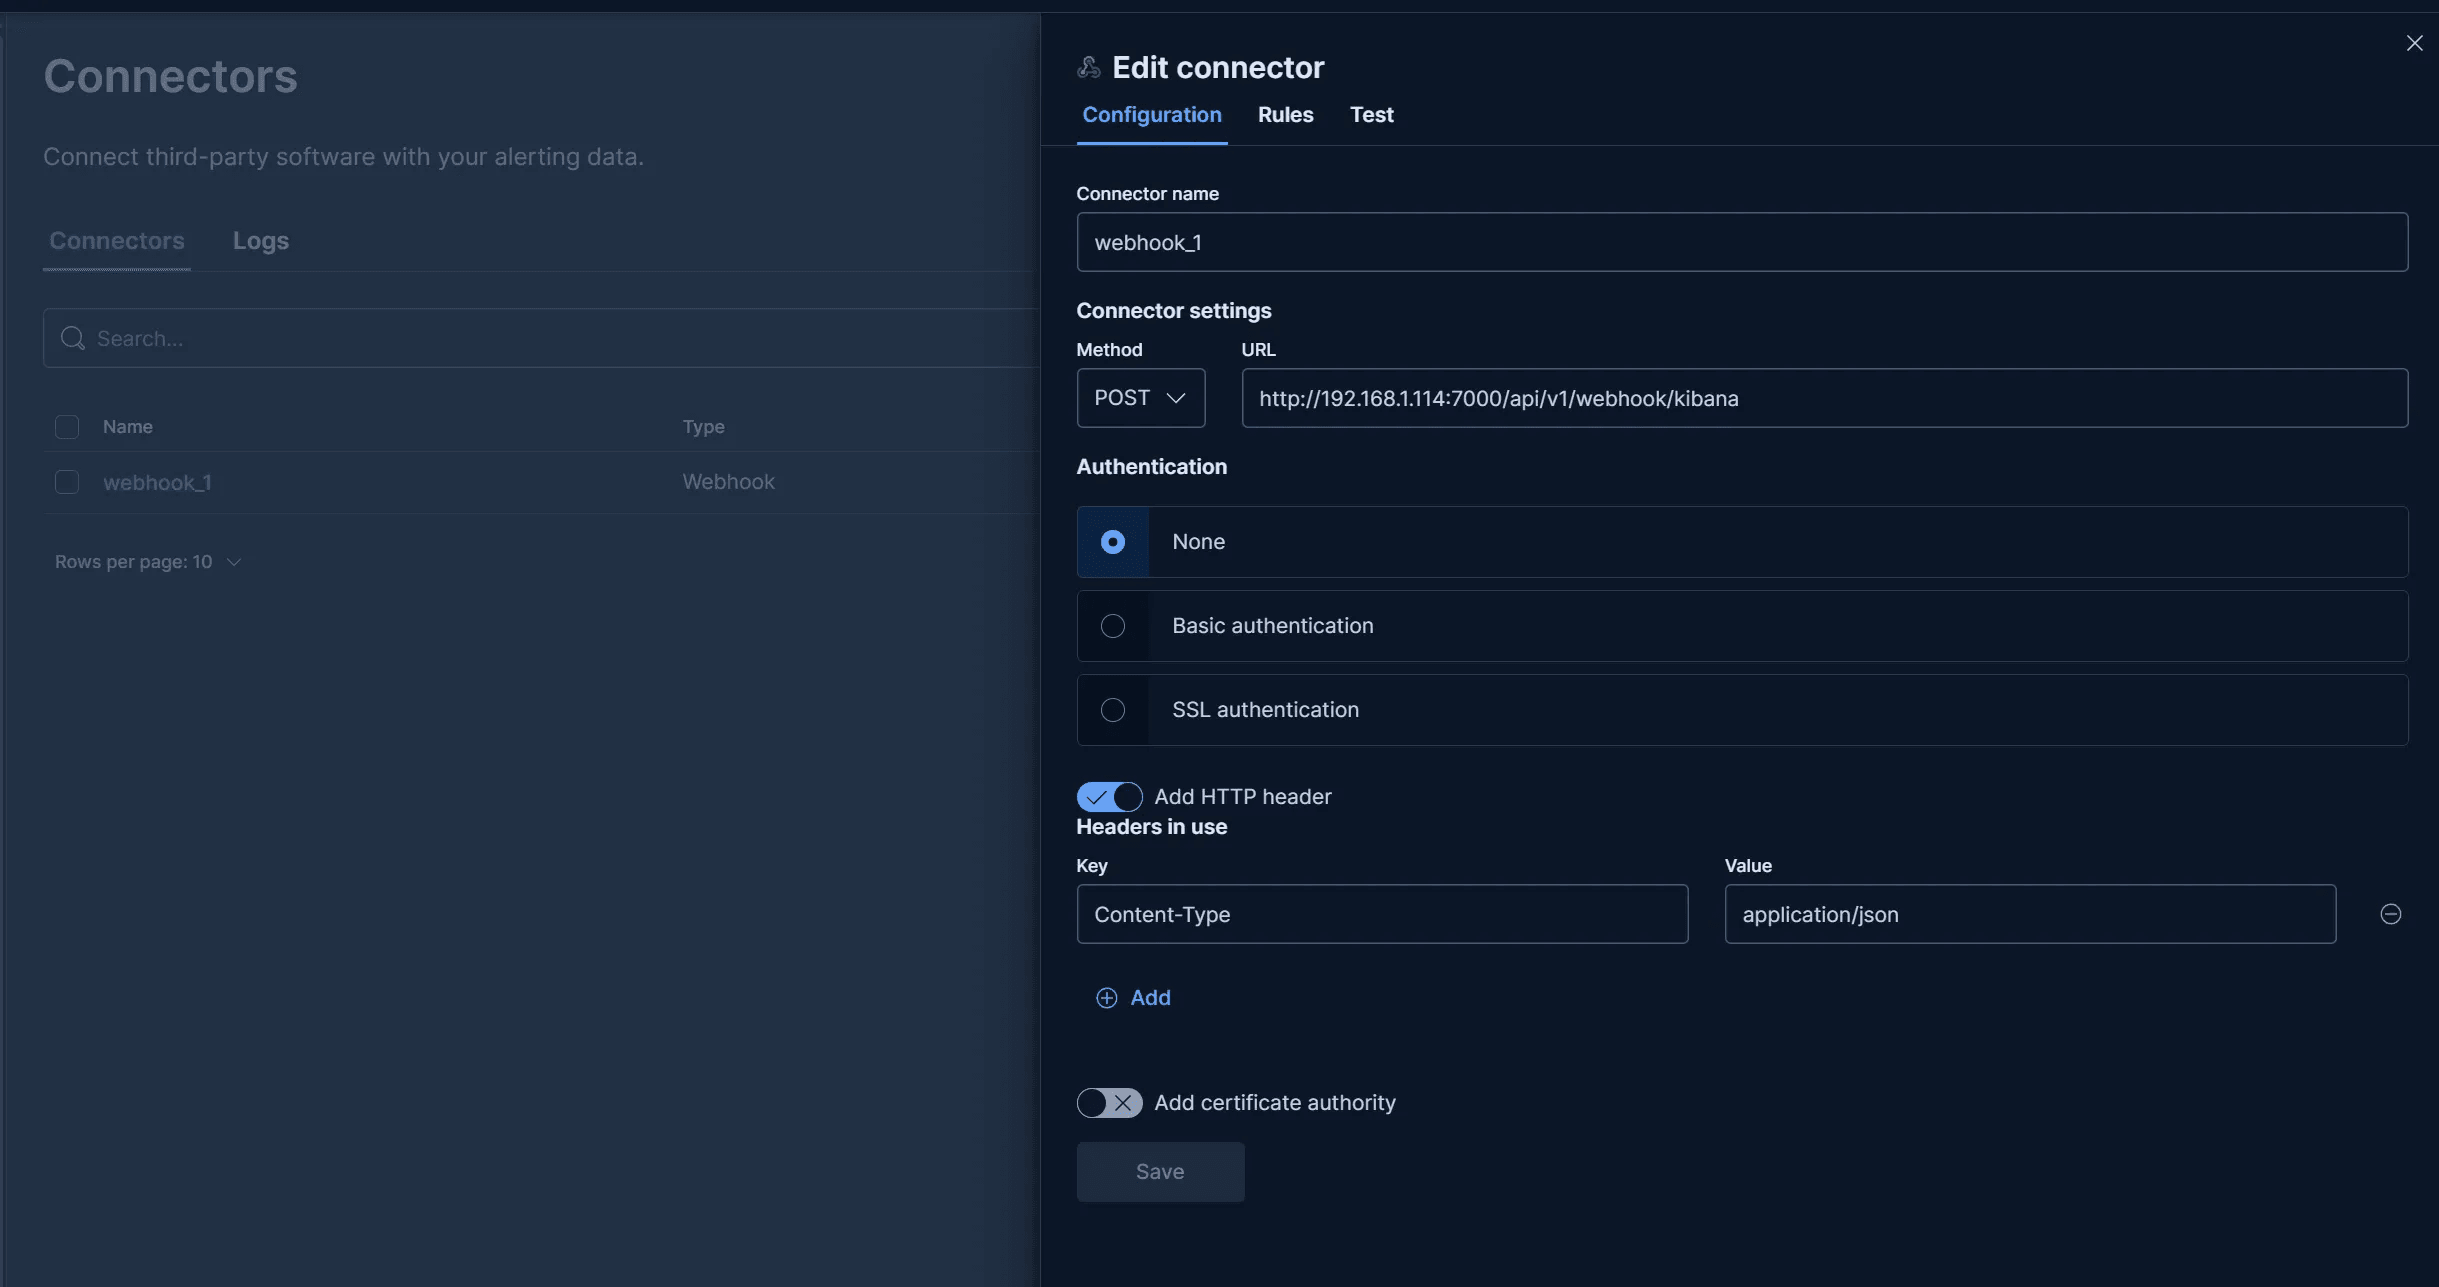Switch to the Rules tab
Screen dimensions: 2439x1287
coord(1285,115)
